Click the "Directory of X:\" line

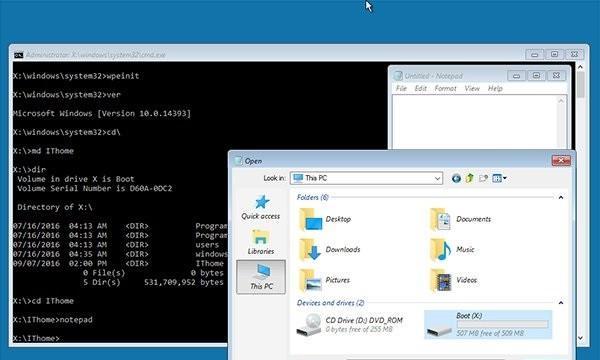coord(55,207)
